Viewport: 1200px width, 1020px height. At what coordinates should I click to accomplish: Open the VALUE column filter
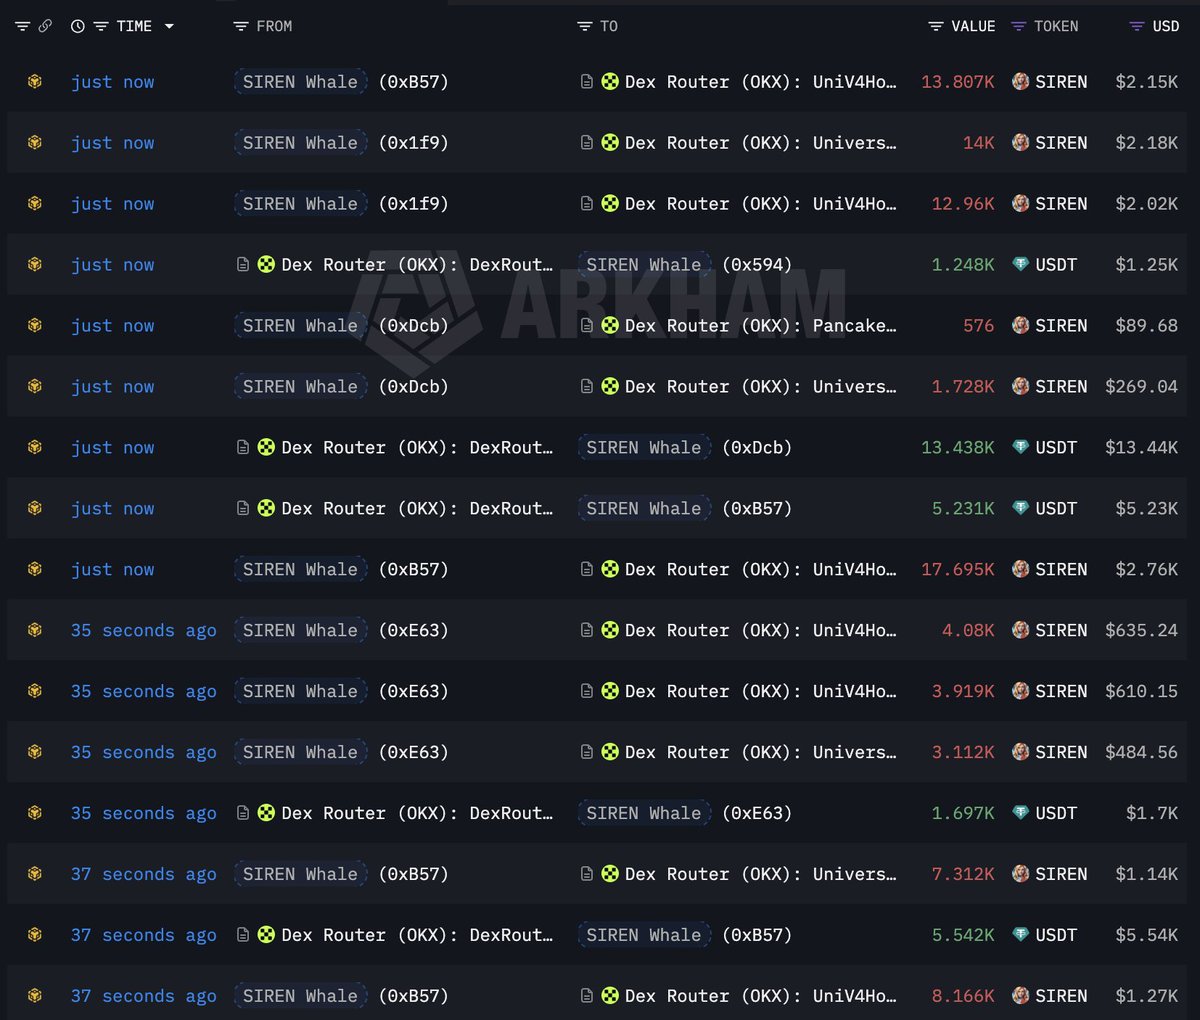936,26
